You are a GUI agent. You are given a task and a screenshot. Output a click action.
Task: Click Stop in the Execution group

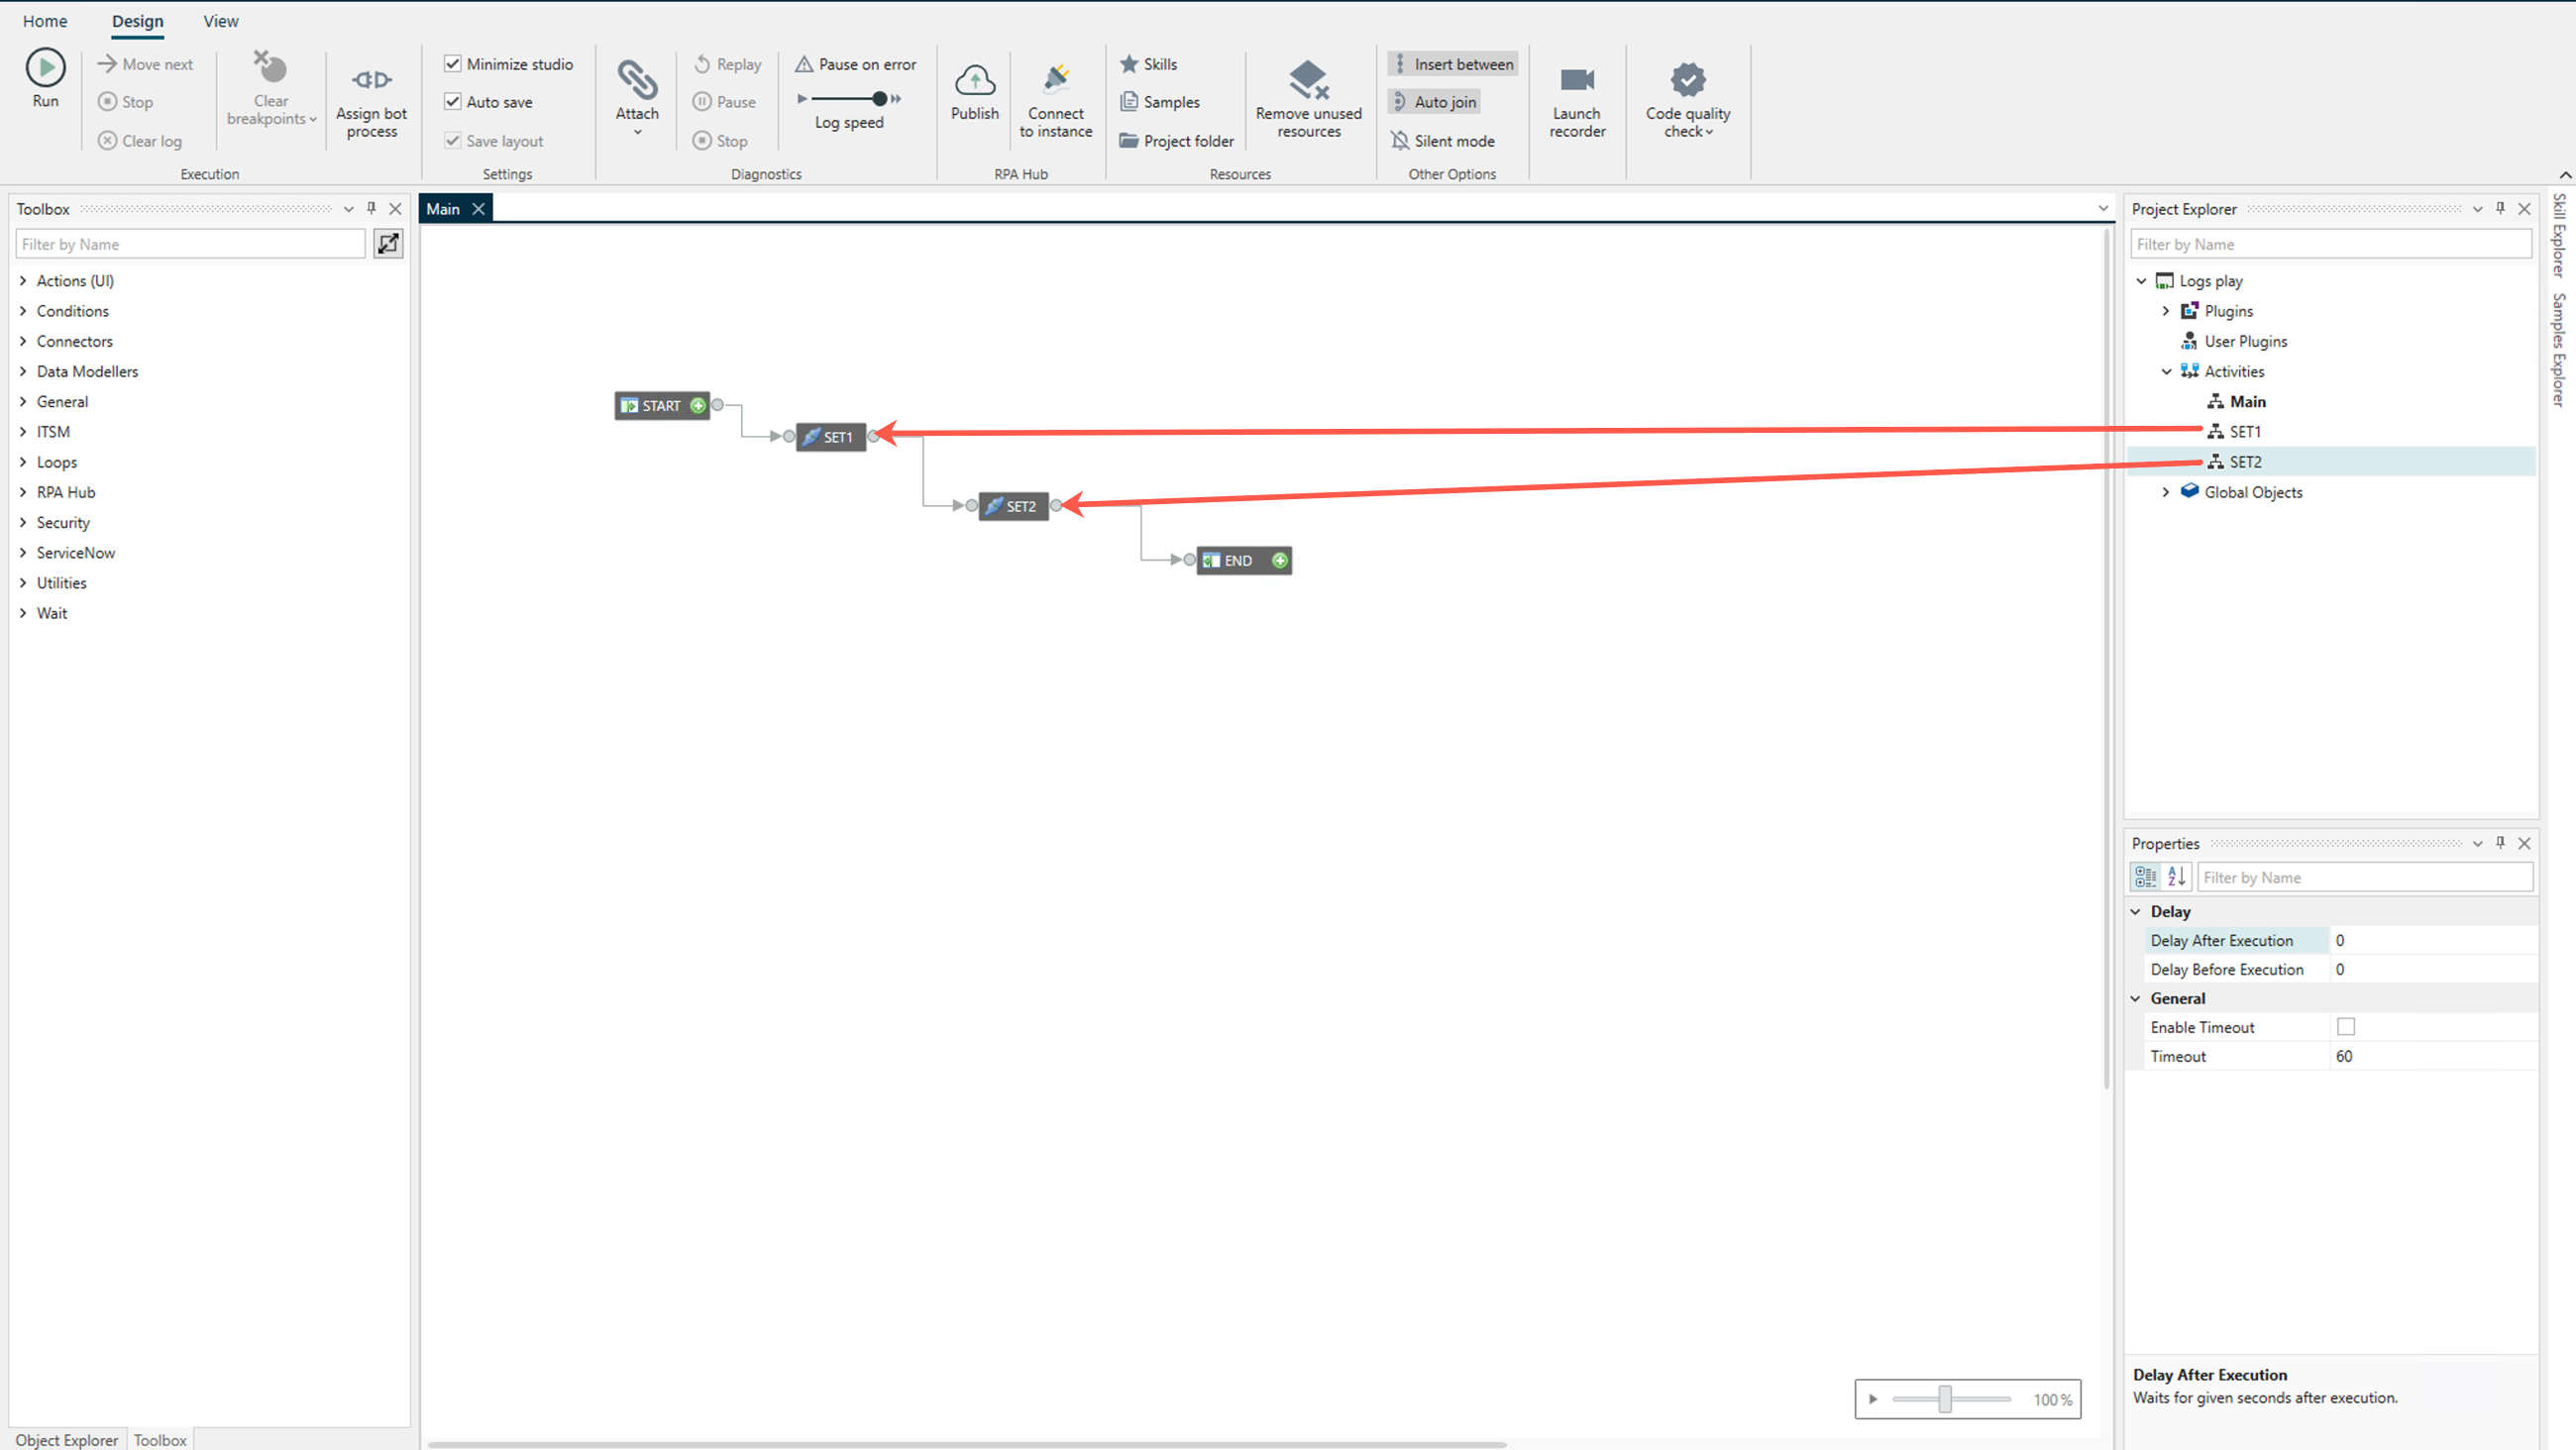[x=126, y=102]
